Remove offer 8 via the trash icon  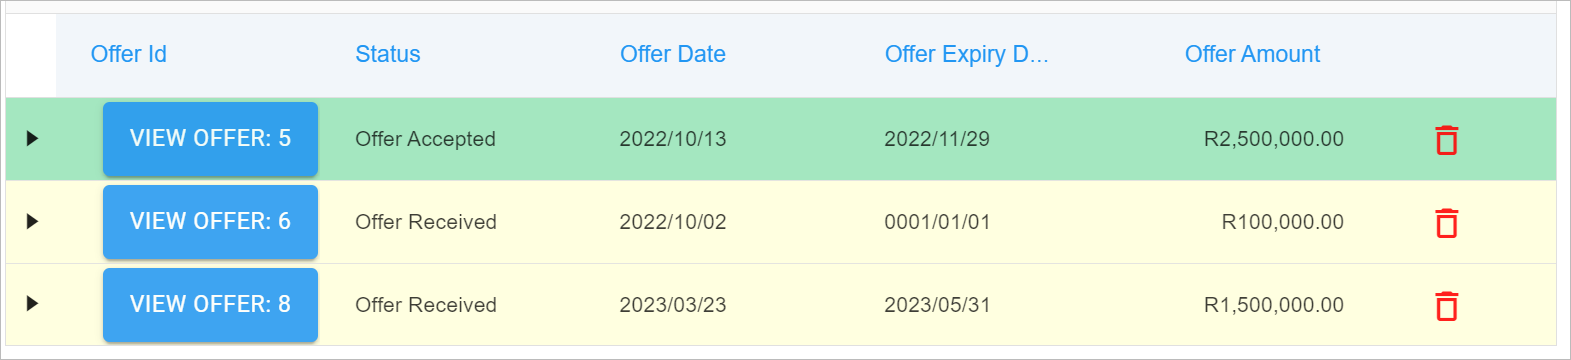pyautogui.click(x=1446, y=306)
